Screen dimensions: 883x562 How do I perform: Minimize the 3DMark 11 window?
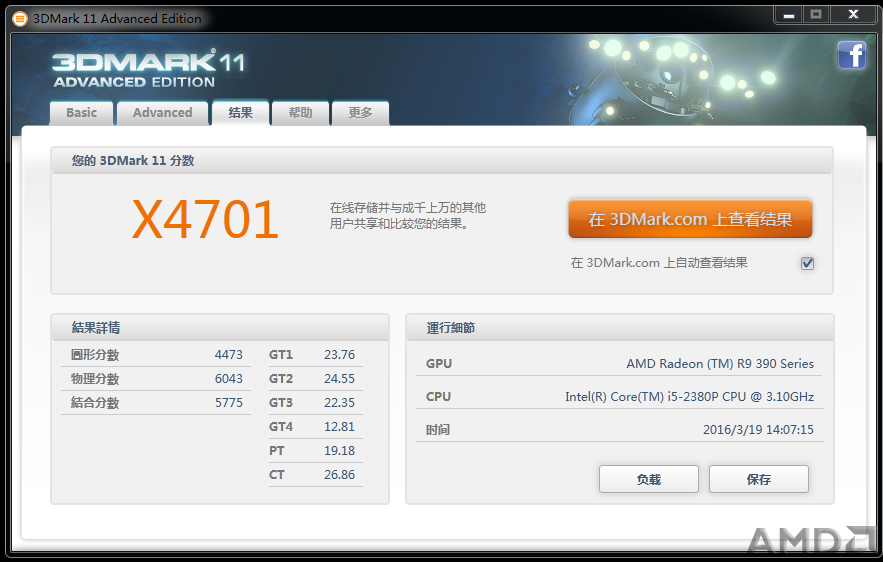coord(789,15)
